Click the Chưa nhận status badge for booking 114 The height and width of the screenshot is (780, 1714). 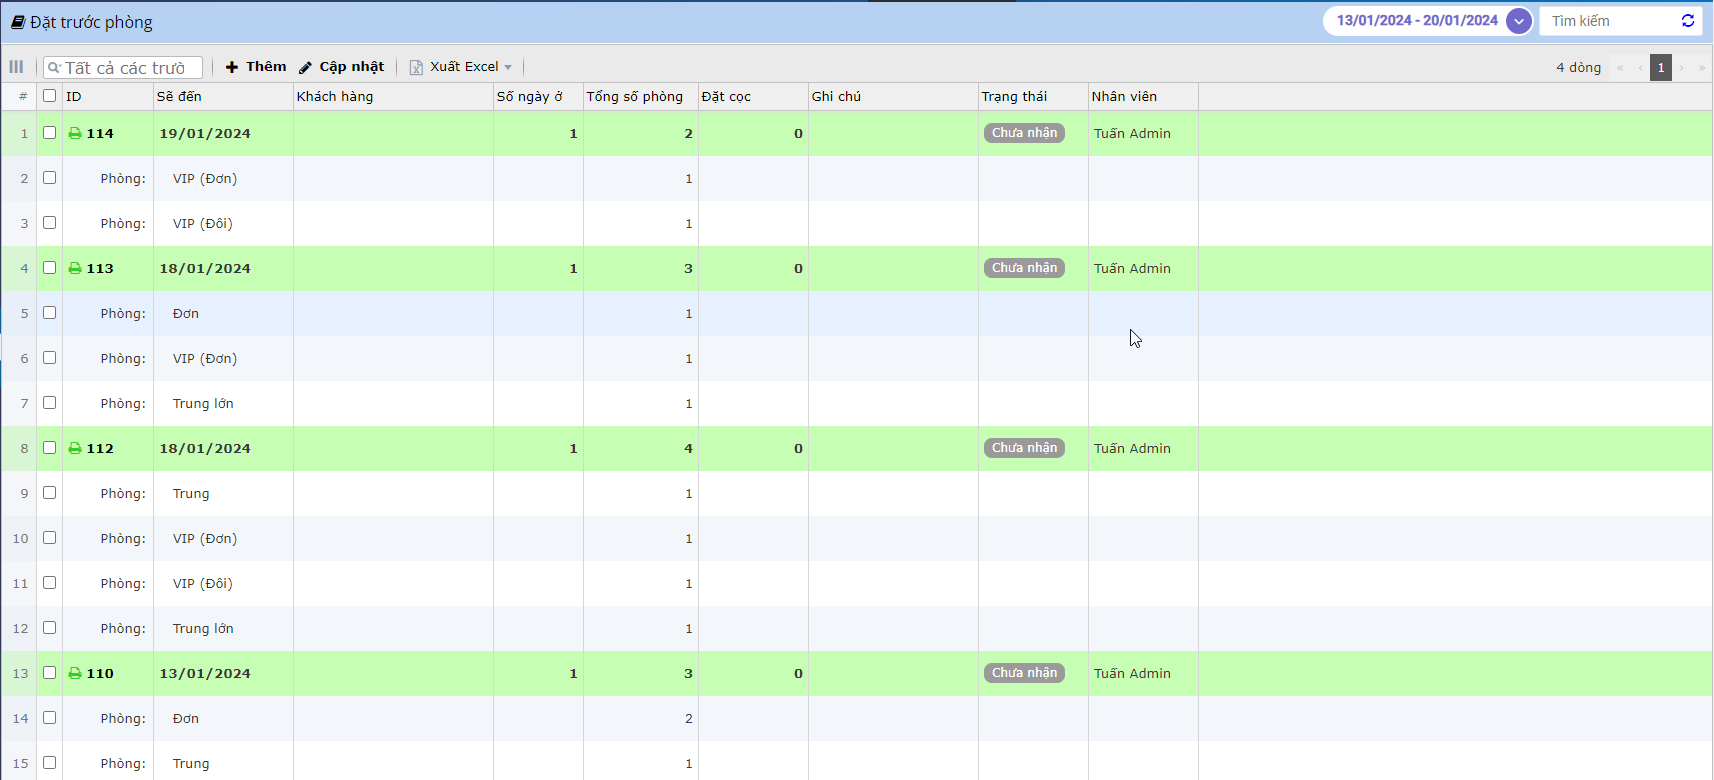(1024, 133)
